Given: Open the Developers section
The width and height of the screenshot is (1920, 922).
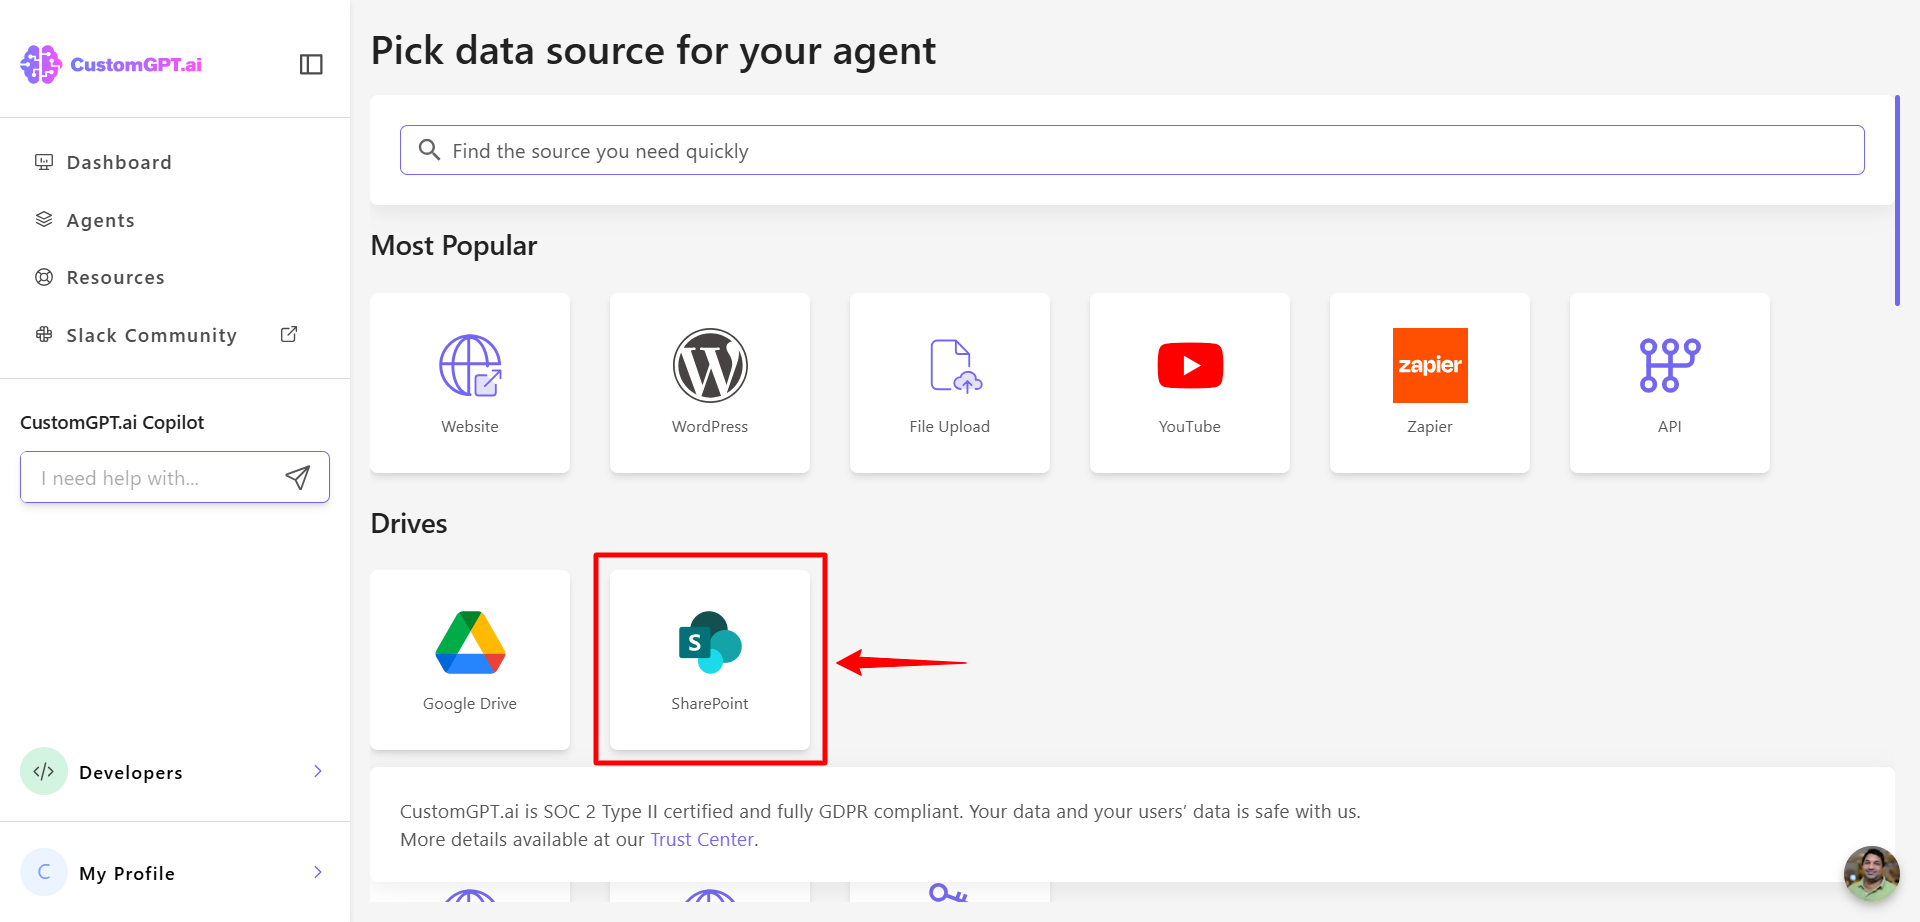Looking at the screenshot, I should point(175,772).
